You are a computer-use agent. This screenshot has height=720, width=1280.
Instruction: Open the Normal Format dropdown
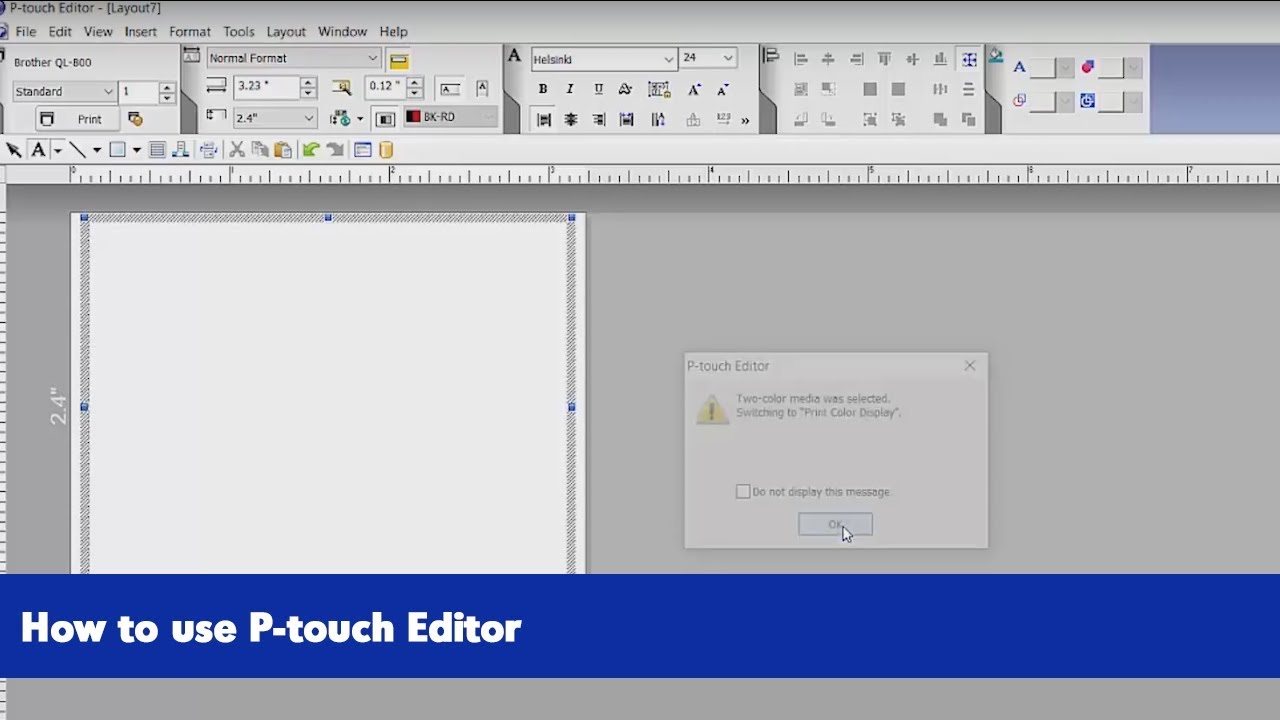tap(293, 58)
